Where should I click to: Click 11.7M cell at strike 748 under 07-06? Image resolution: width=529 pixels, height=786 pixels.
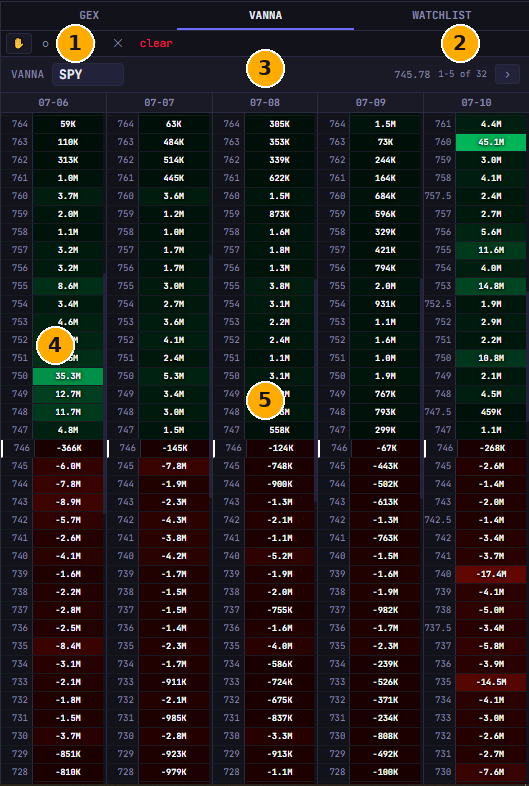(68, 413)
